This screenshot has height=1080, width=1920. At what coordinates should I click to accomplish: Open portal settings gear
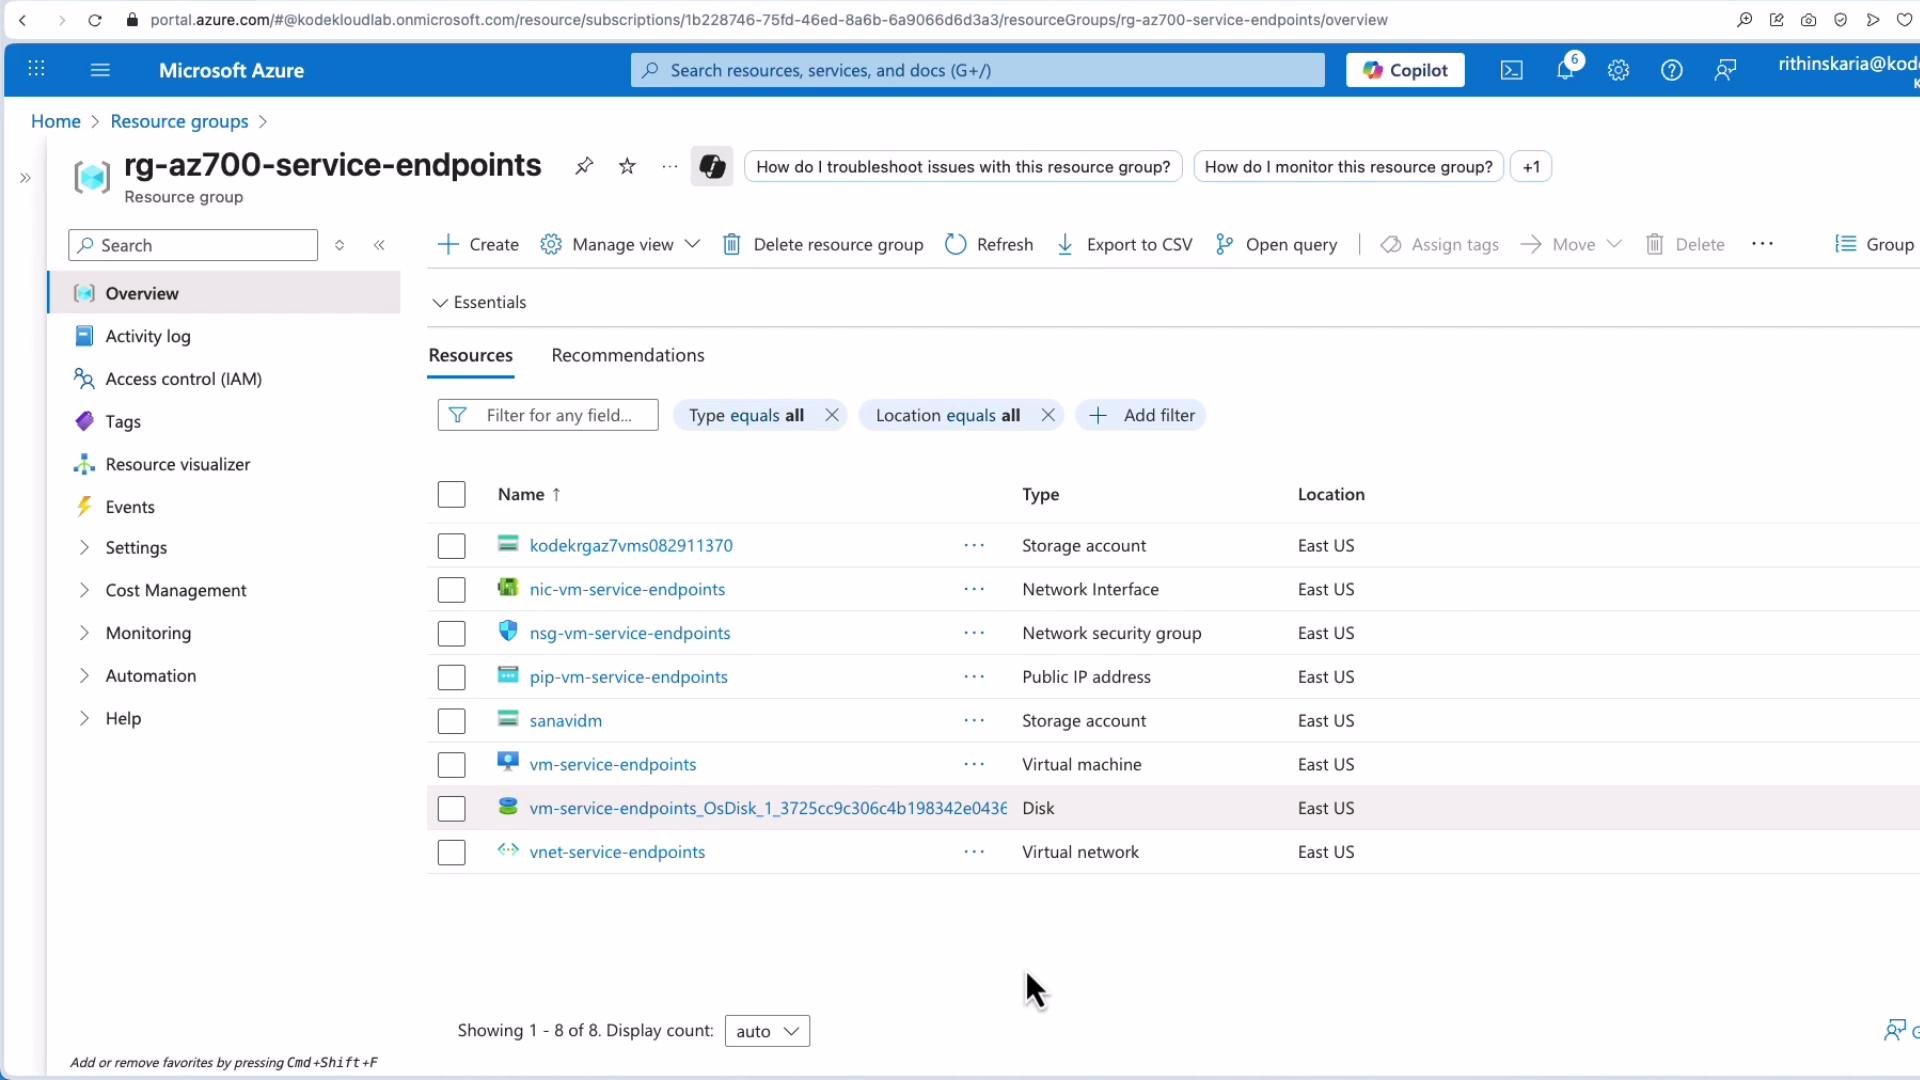click(x=1618, y=70)
